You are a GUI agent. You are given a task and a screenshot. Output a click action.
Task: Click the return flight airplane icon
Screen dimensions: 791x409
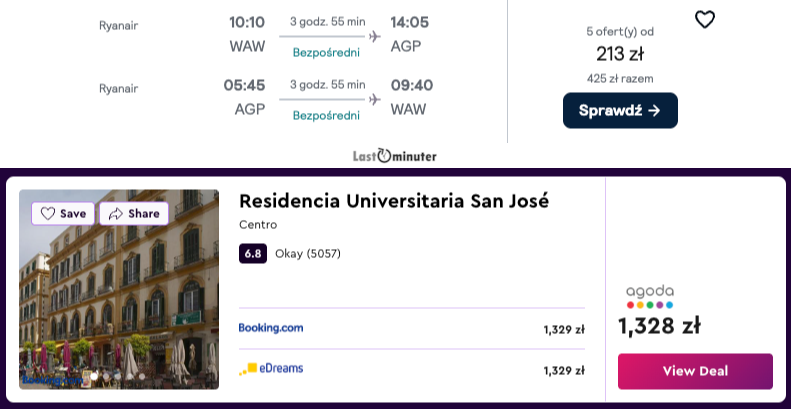pos(375,100)
